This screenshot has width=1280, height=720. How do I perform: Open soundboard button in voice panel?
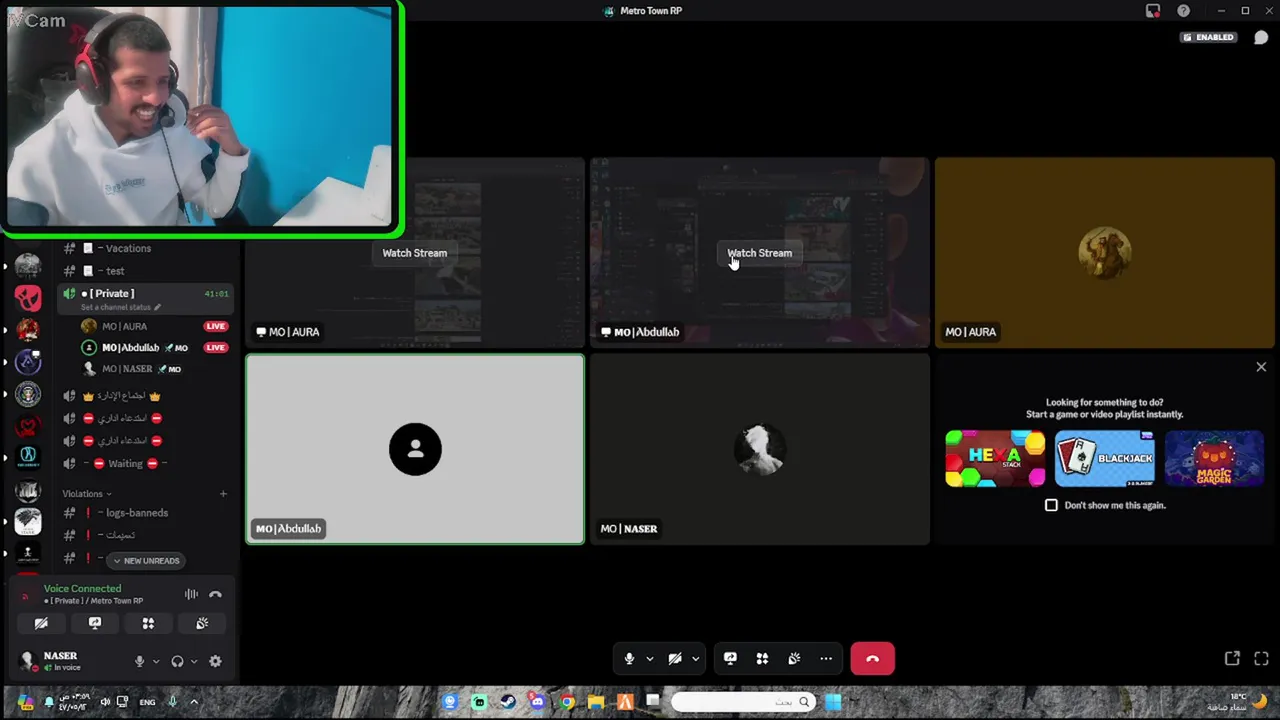tap(202, 623)
